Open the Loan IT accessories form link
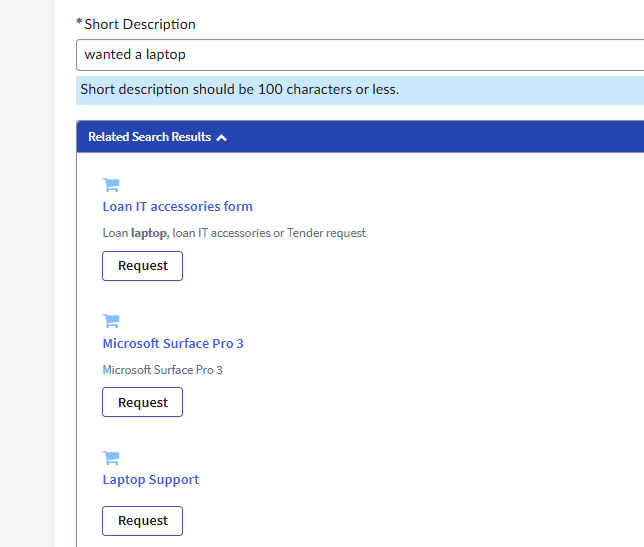644x547 pixels. (x=177, y=206)
